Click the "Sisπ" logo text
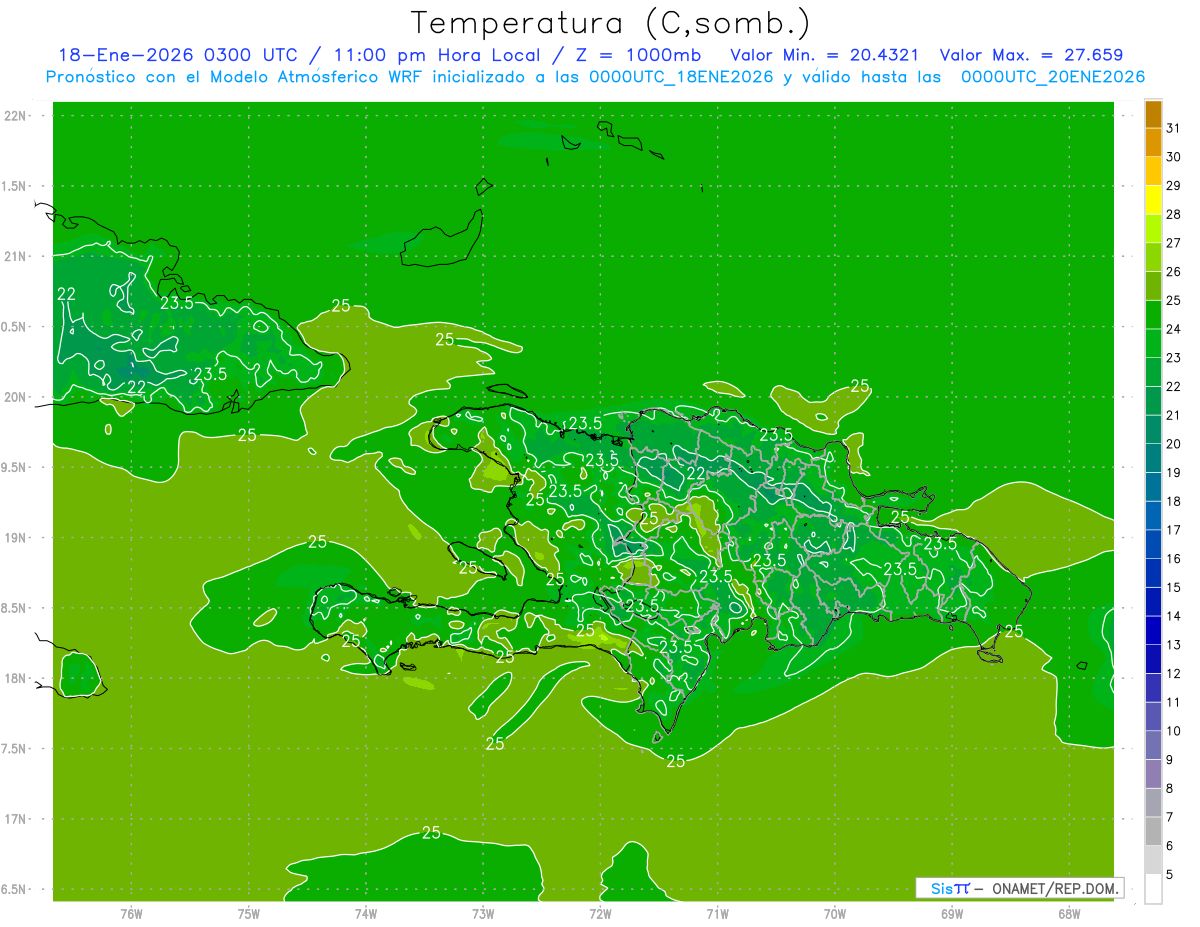Screen dimensions: 1200x927 pos(950,888)
